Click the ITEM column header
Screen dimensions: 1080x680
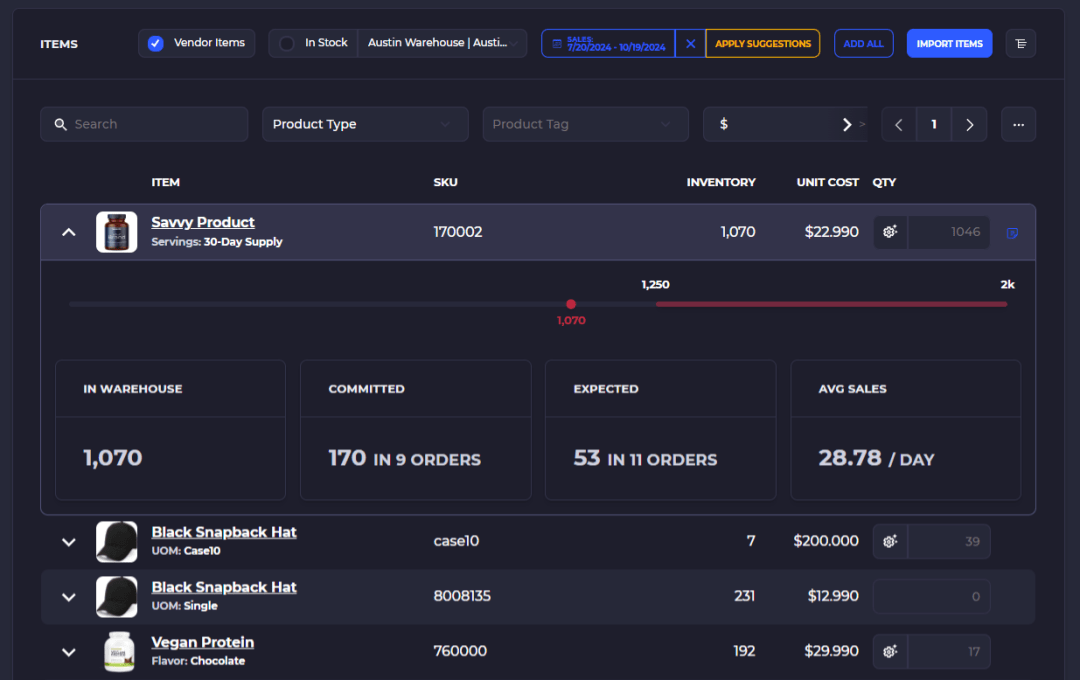pyautogui.click(x=165, y=183)
